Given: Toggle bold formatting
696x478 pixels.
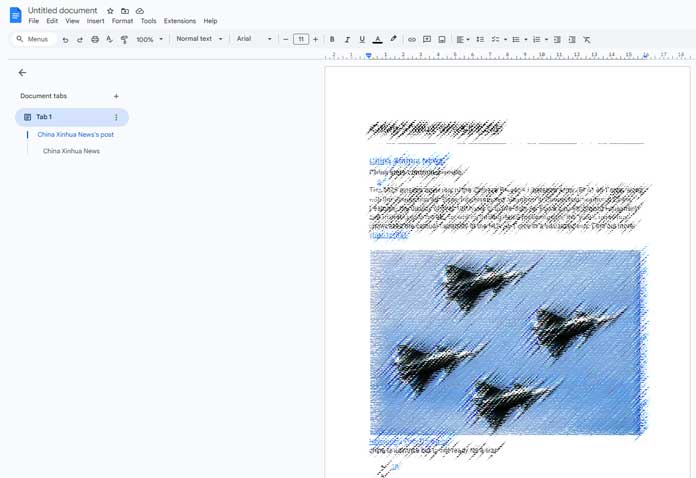Looking at the screenshot, I should [332, 40].
